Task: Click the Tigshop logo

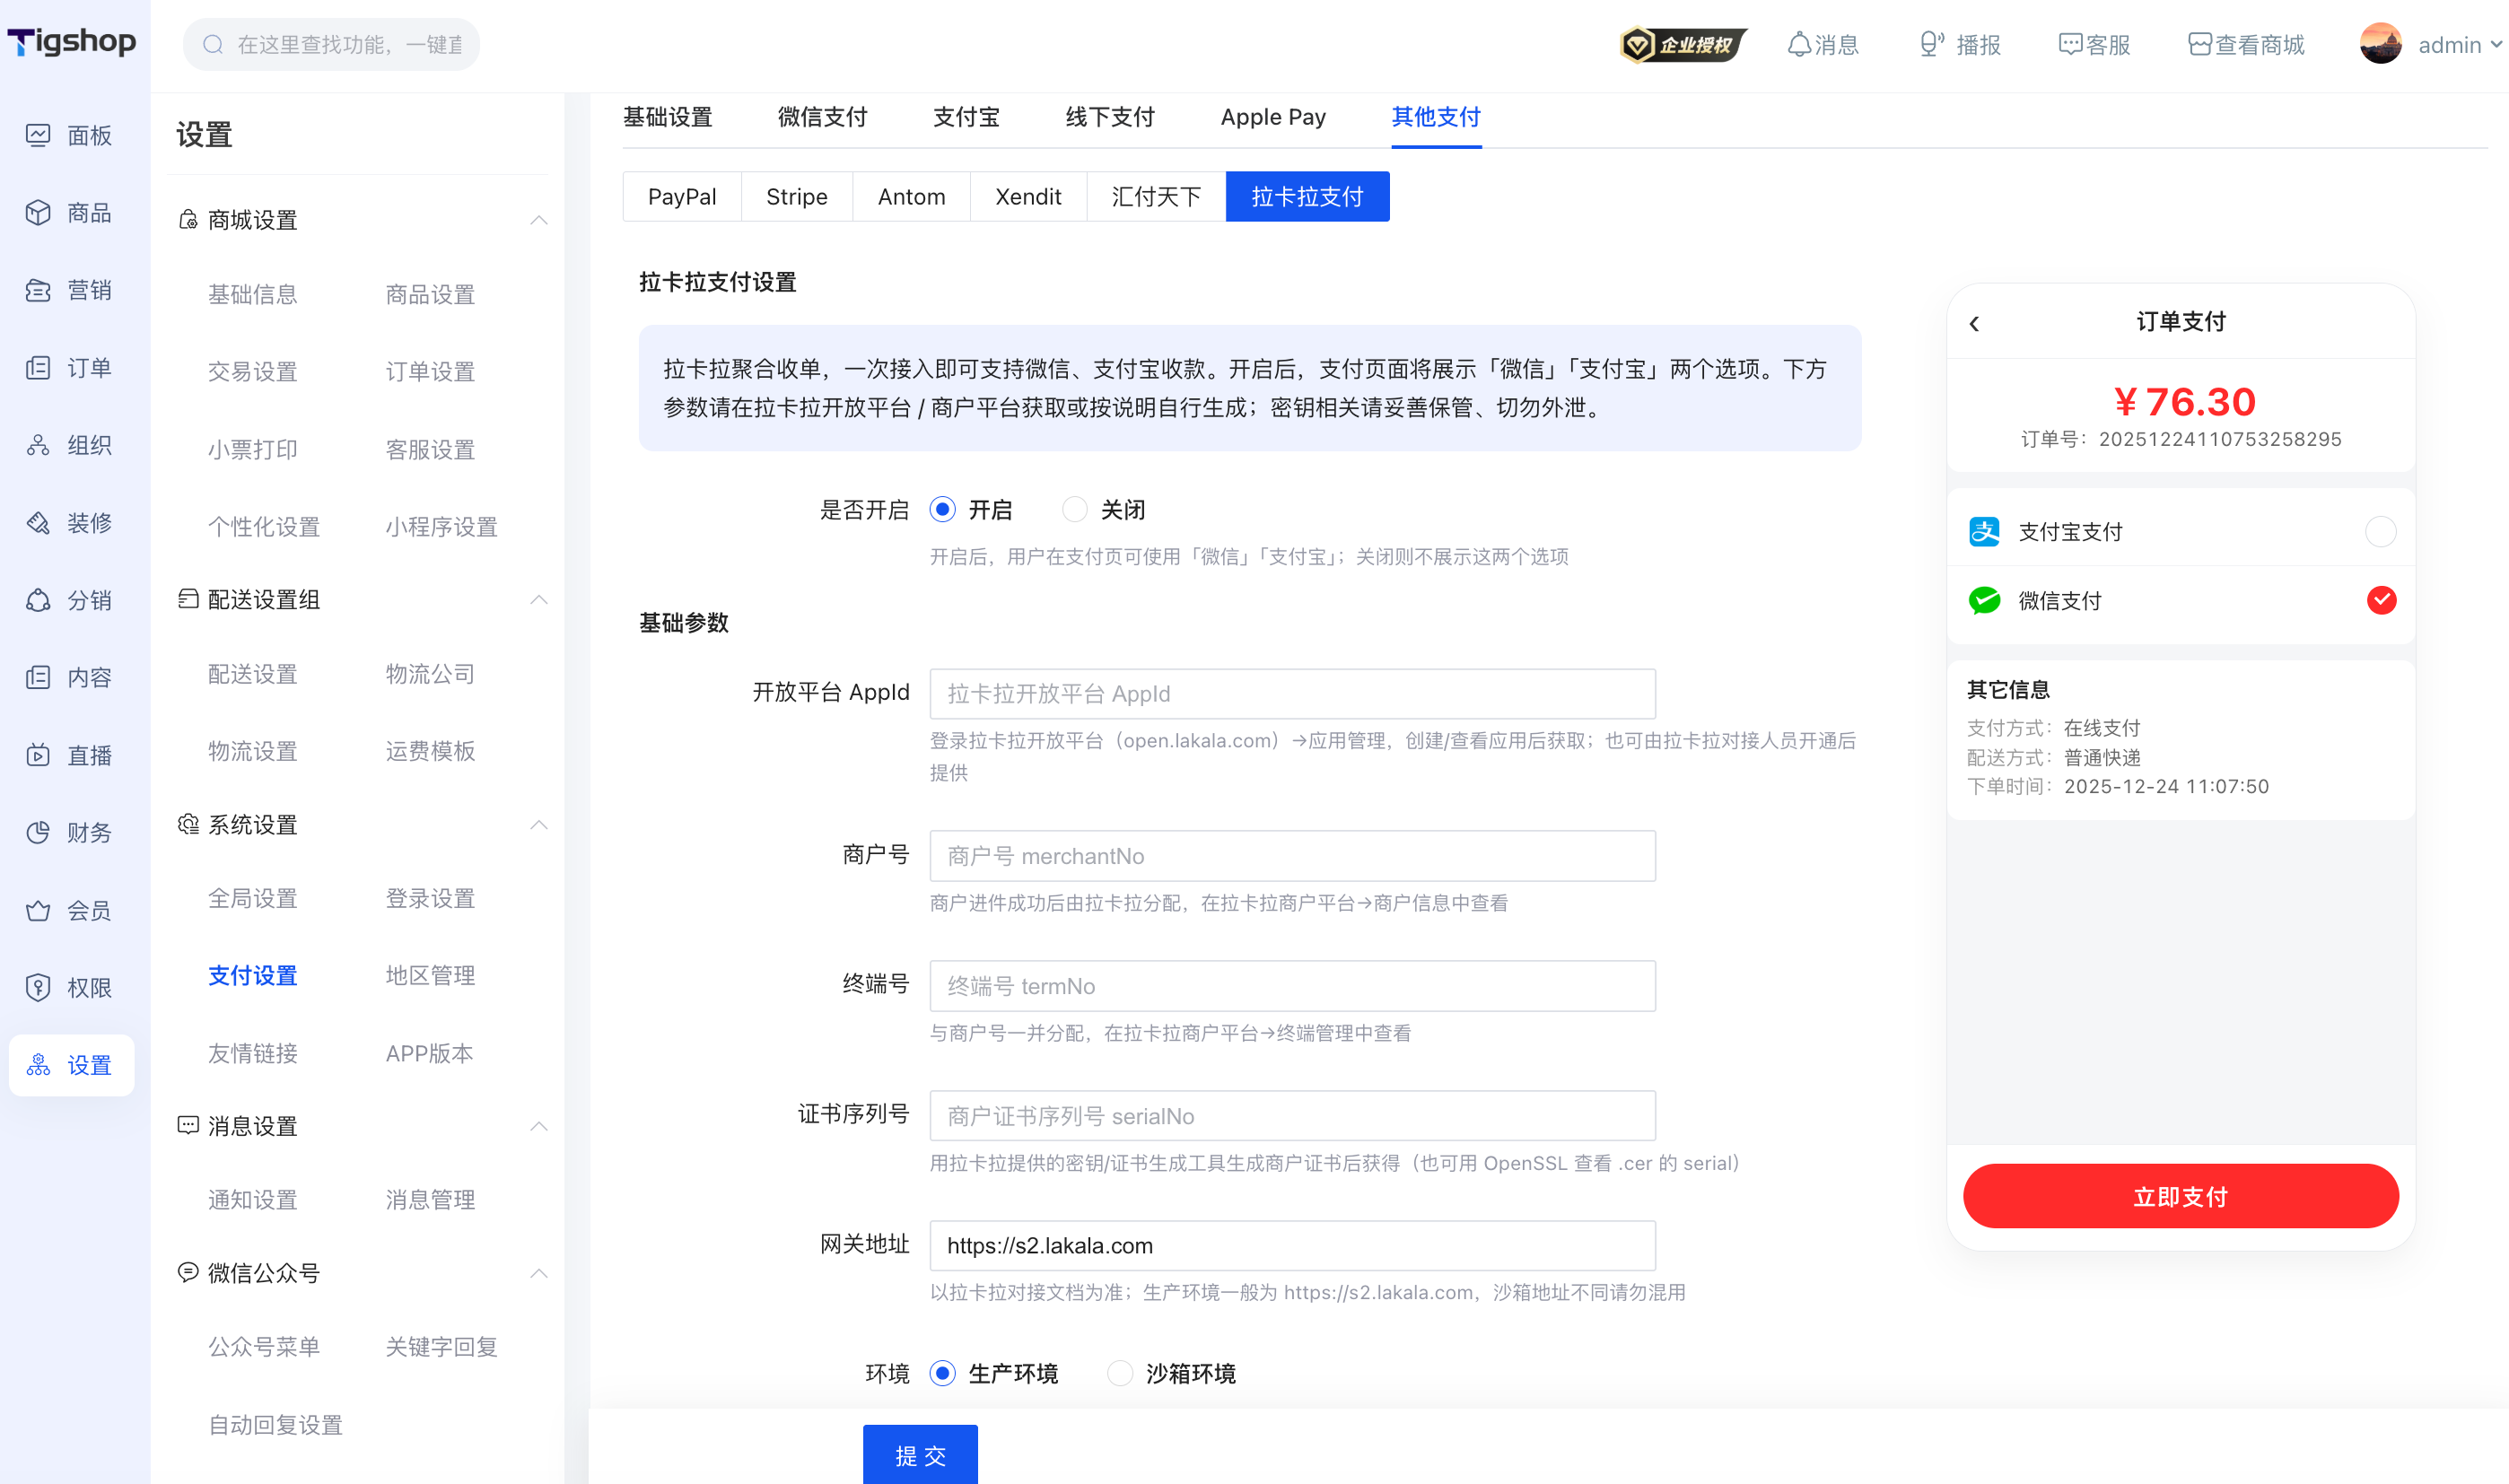Action: (x=72, y=42)
